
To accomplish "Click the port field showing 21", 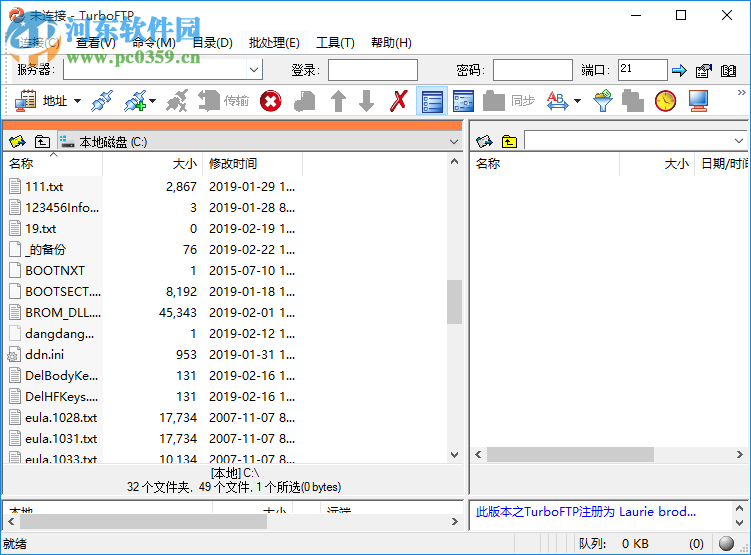I will click(x=642, y=70).
